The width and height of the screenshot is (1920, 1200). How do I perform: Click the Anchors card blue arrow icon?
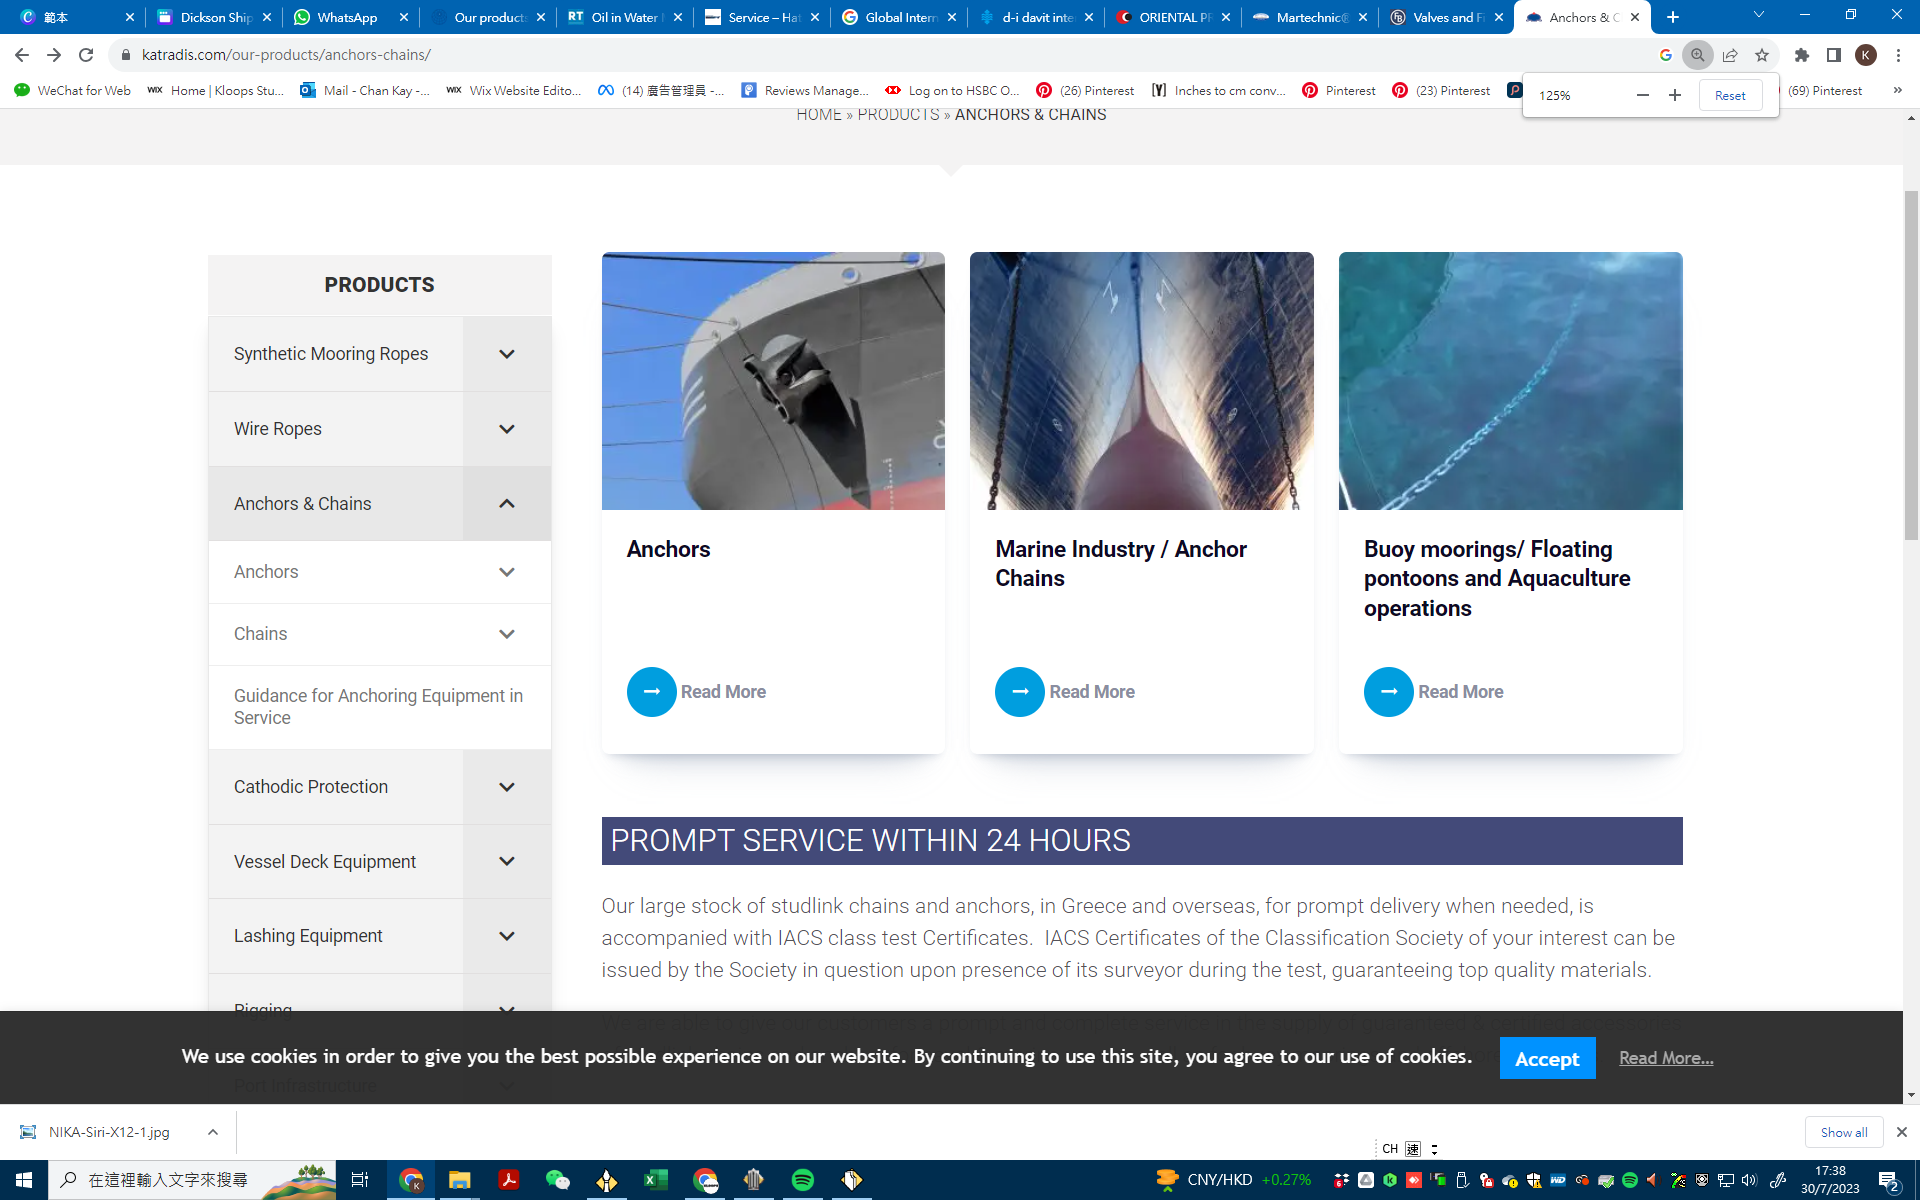[651, 692]
